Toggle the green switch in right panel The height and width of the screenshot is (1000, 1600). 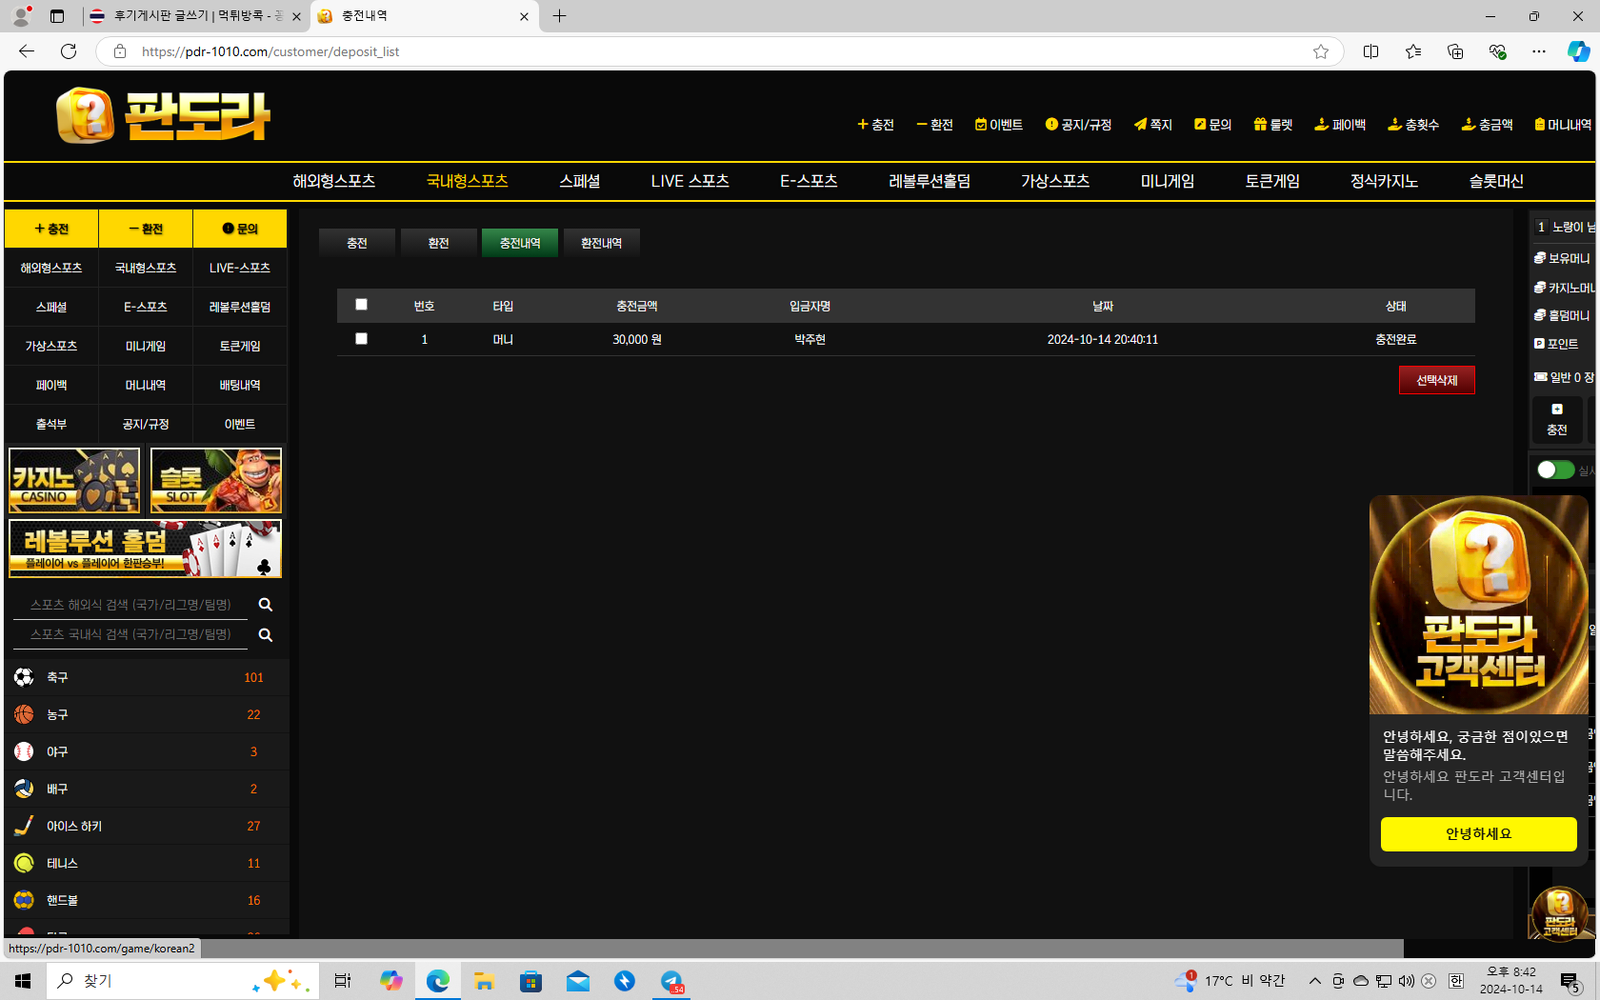[x=1555, y=470]
